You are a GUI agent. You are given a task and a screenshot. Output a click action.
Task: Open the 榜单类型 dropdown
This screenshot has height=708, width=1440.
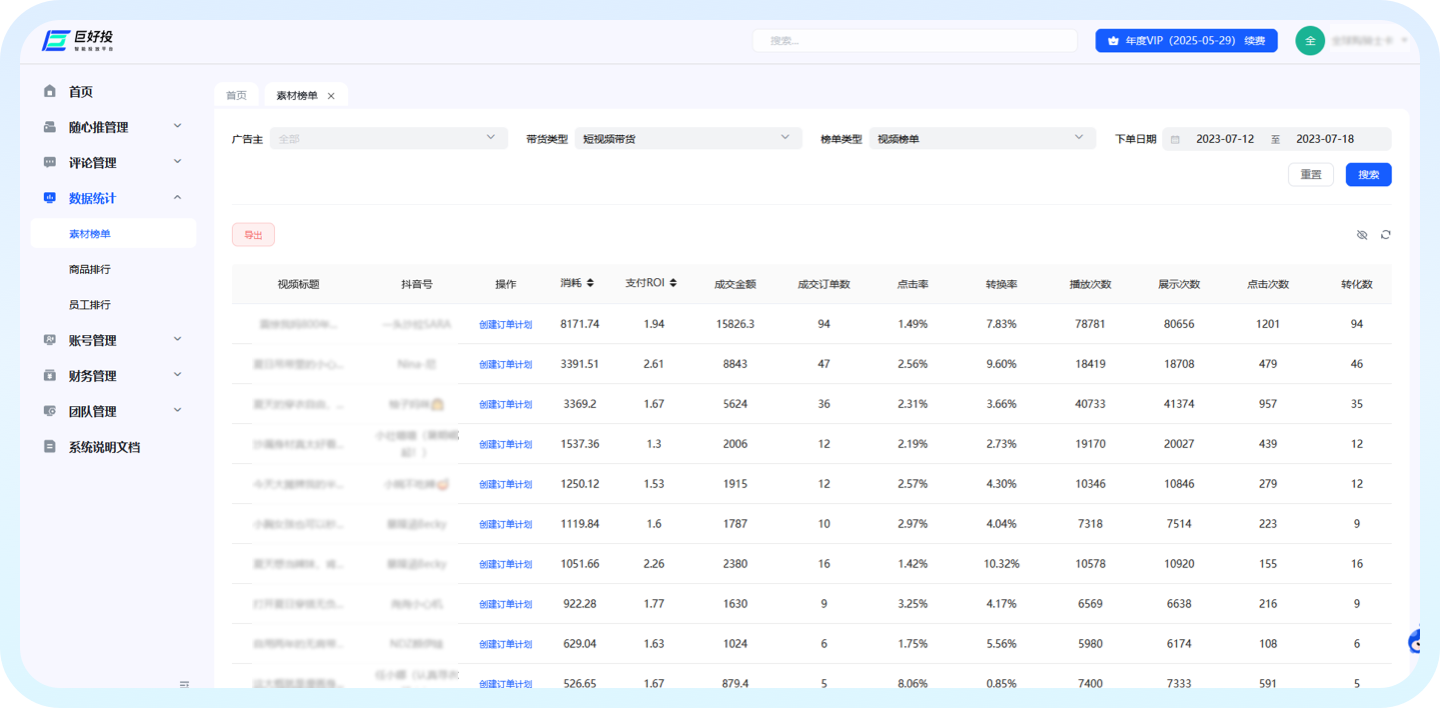[981, 139]
